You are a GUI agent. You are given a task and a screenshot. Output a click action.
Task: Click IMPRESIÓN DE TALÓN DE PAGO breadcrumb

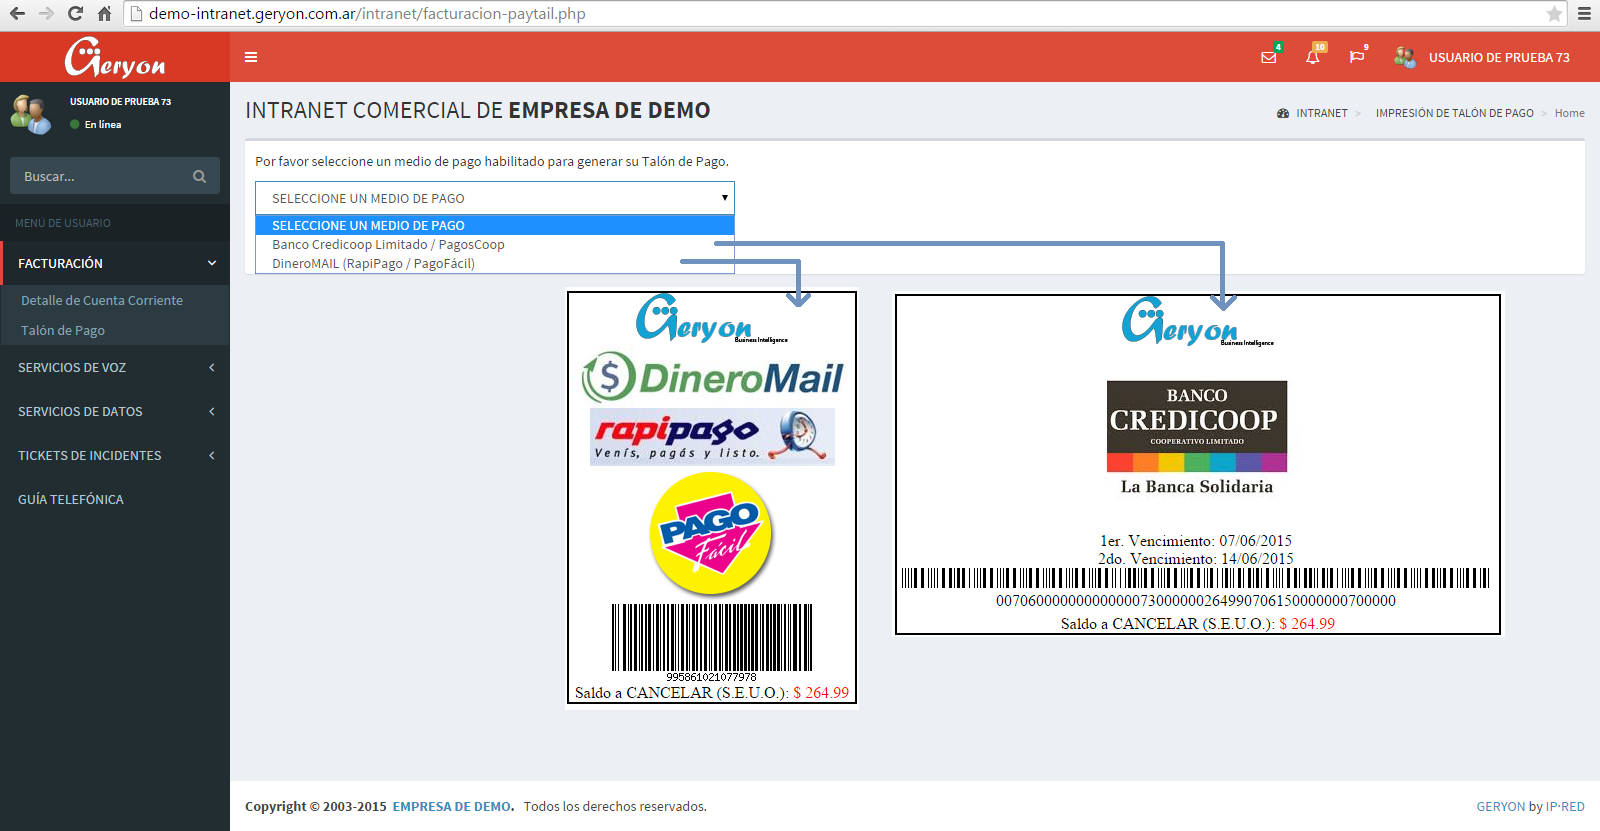(1455, 113)
